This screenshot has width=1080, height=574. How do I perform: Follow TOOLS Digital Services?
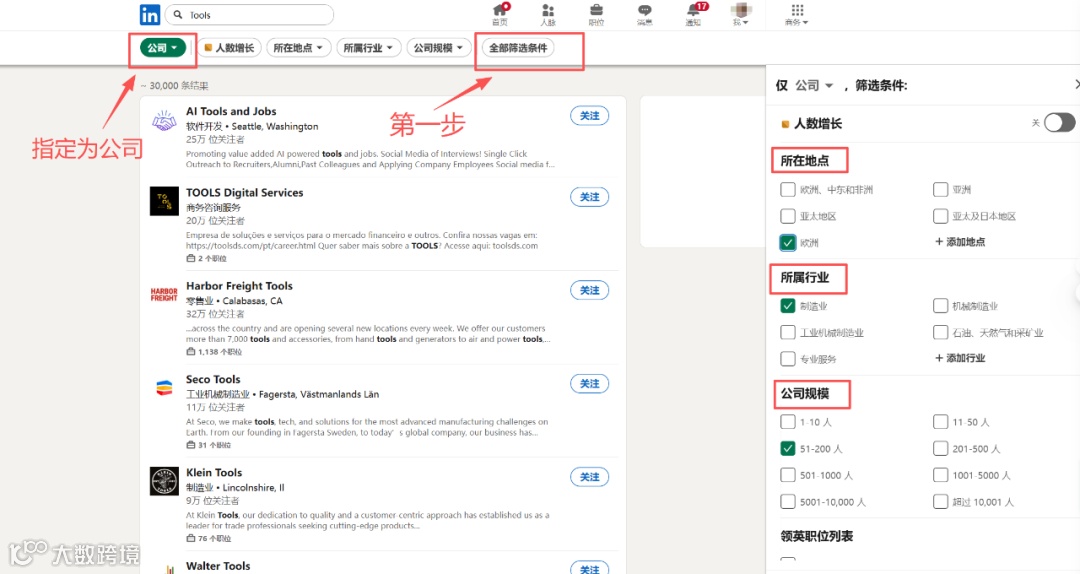tap(590, 197)
